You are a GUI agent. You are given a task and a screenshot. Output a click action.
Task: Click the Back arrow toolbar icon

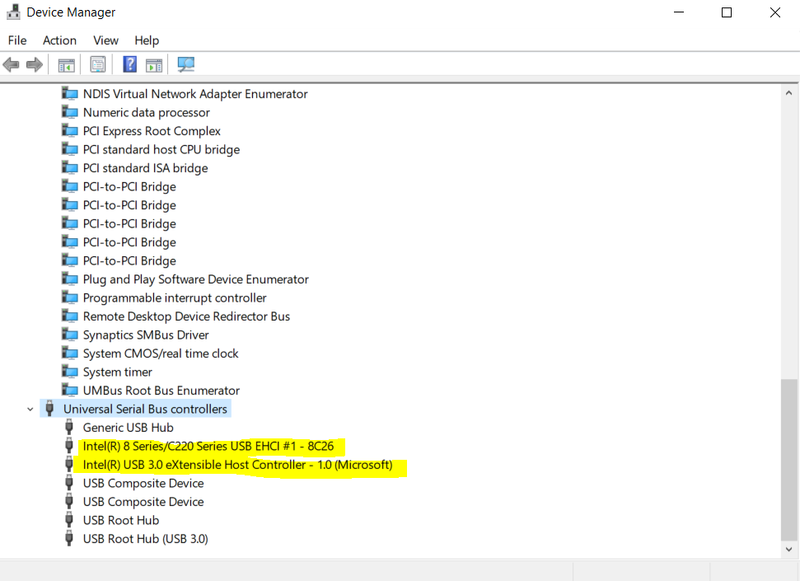point(11,65)
